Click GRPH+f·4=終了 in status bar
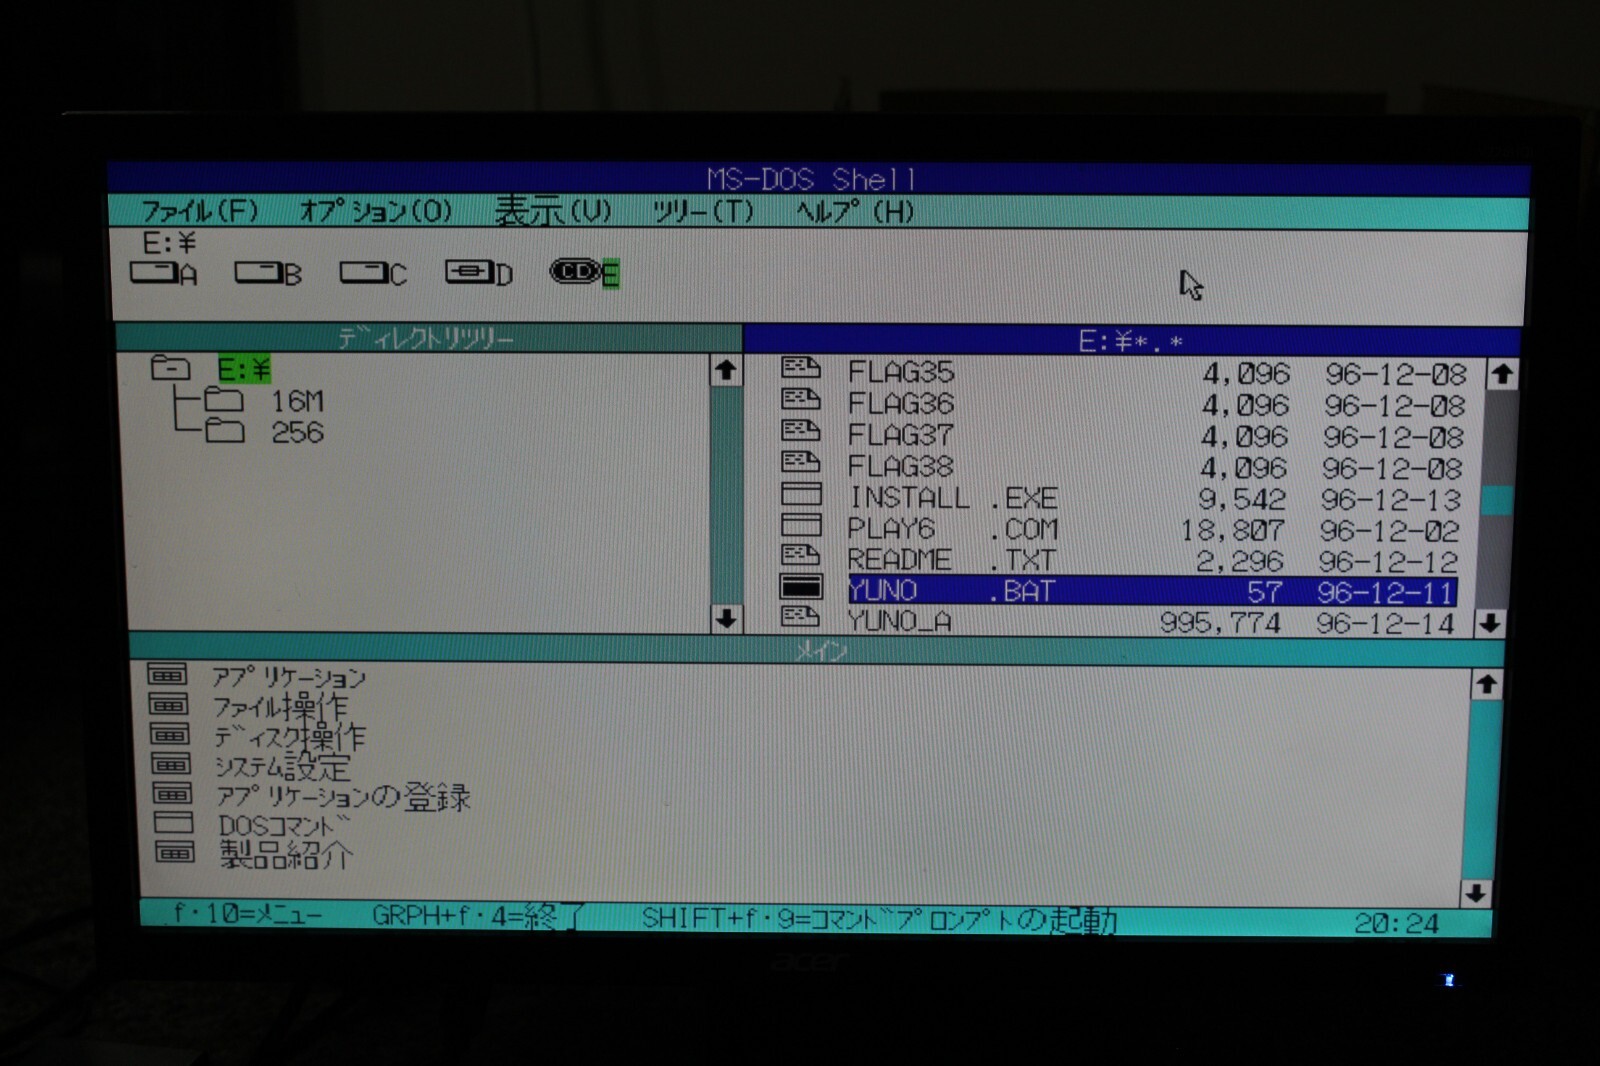This screenshot has height=1066, width=1600. pyautogui.click(x=479, y=915)
